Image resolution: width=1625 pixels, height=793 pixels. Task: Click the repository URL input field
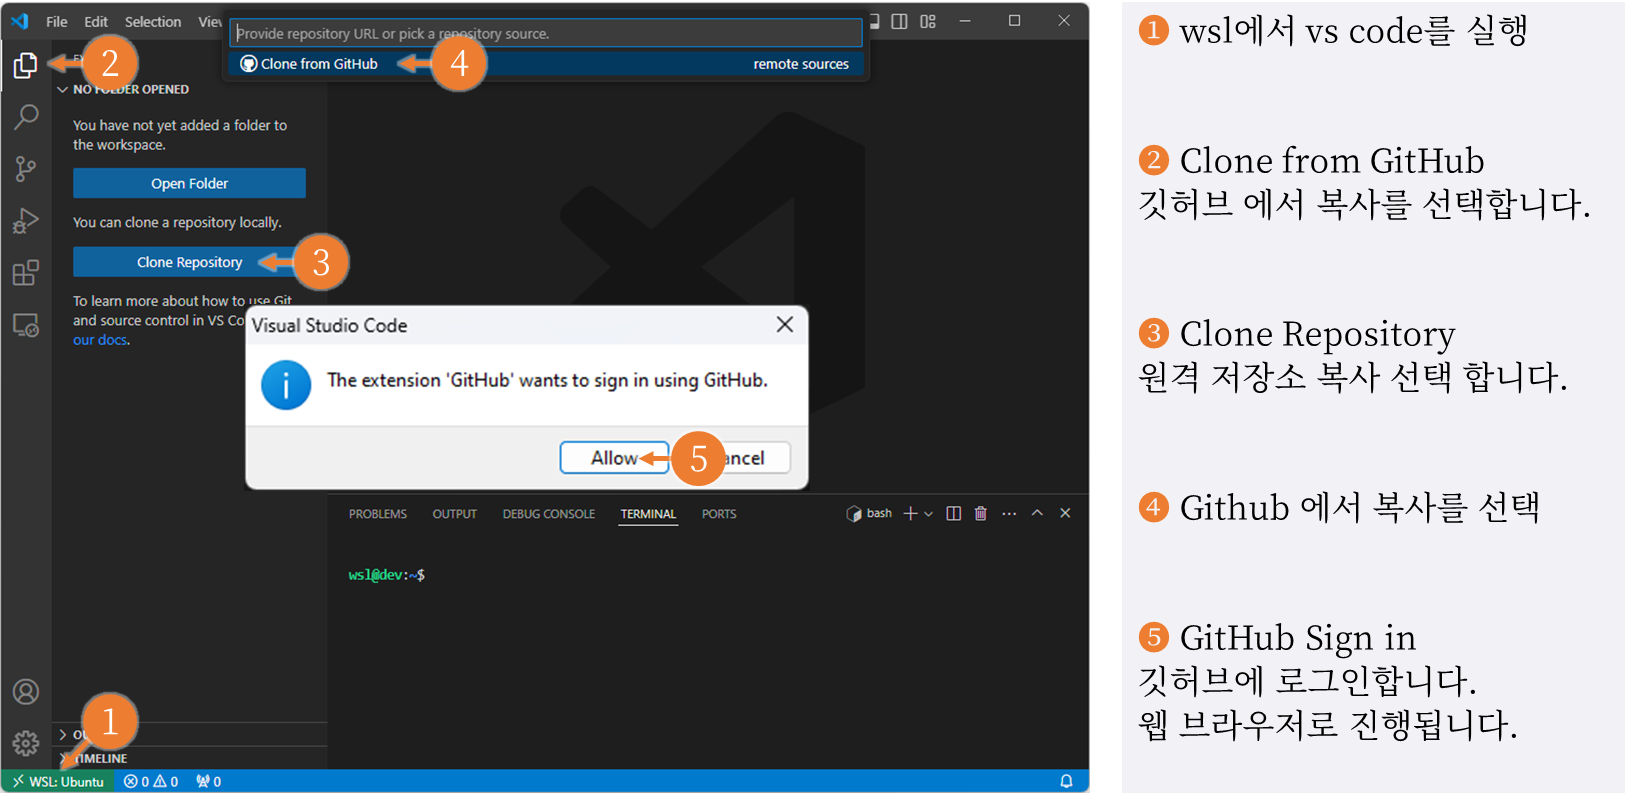click(x=546, y=33)
